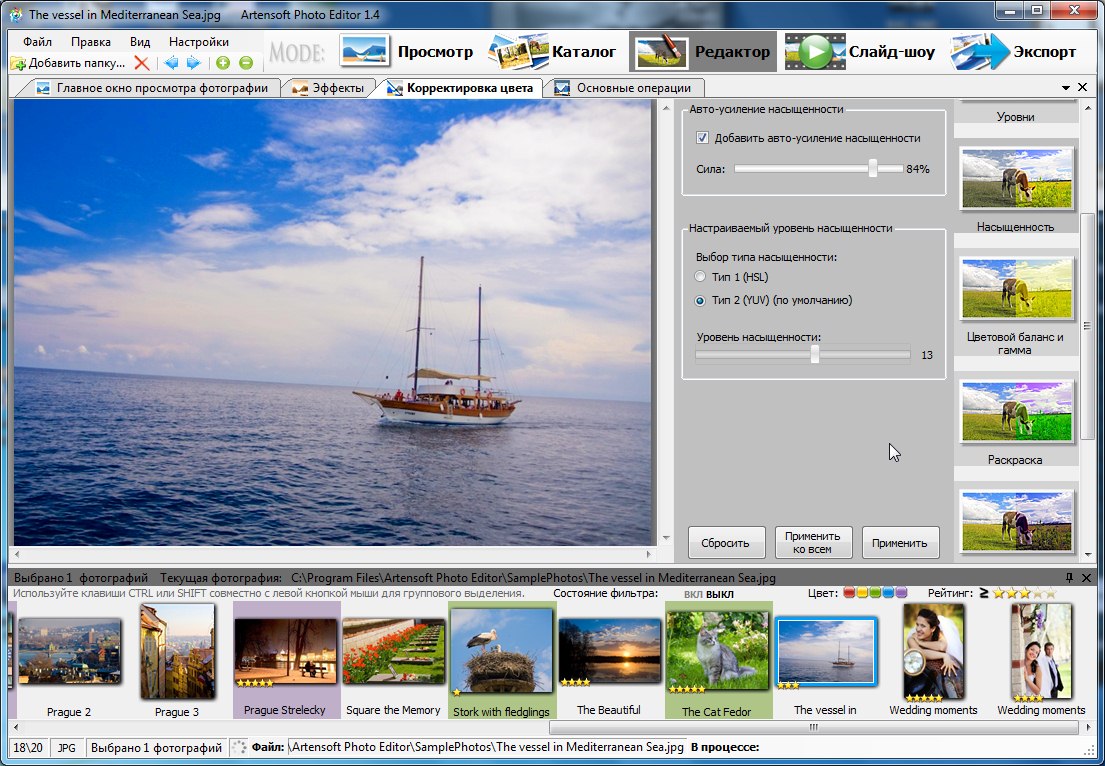Open the Настройки menu
1105x766 pixels.
click(199, 42)
